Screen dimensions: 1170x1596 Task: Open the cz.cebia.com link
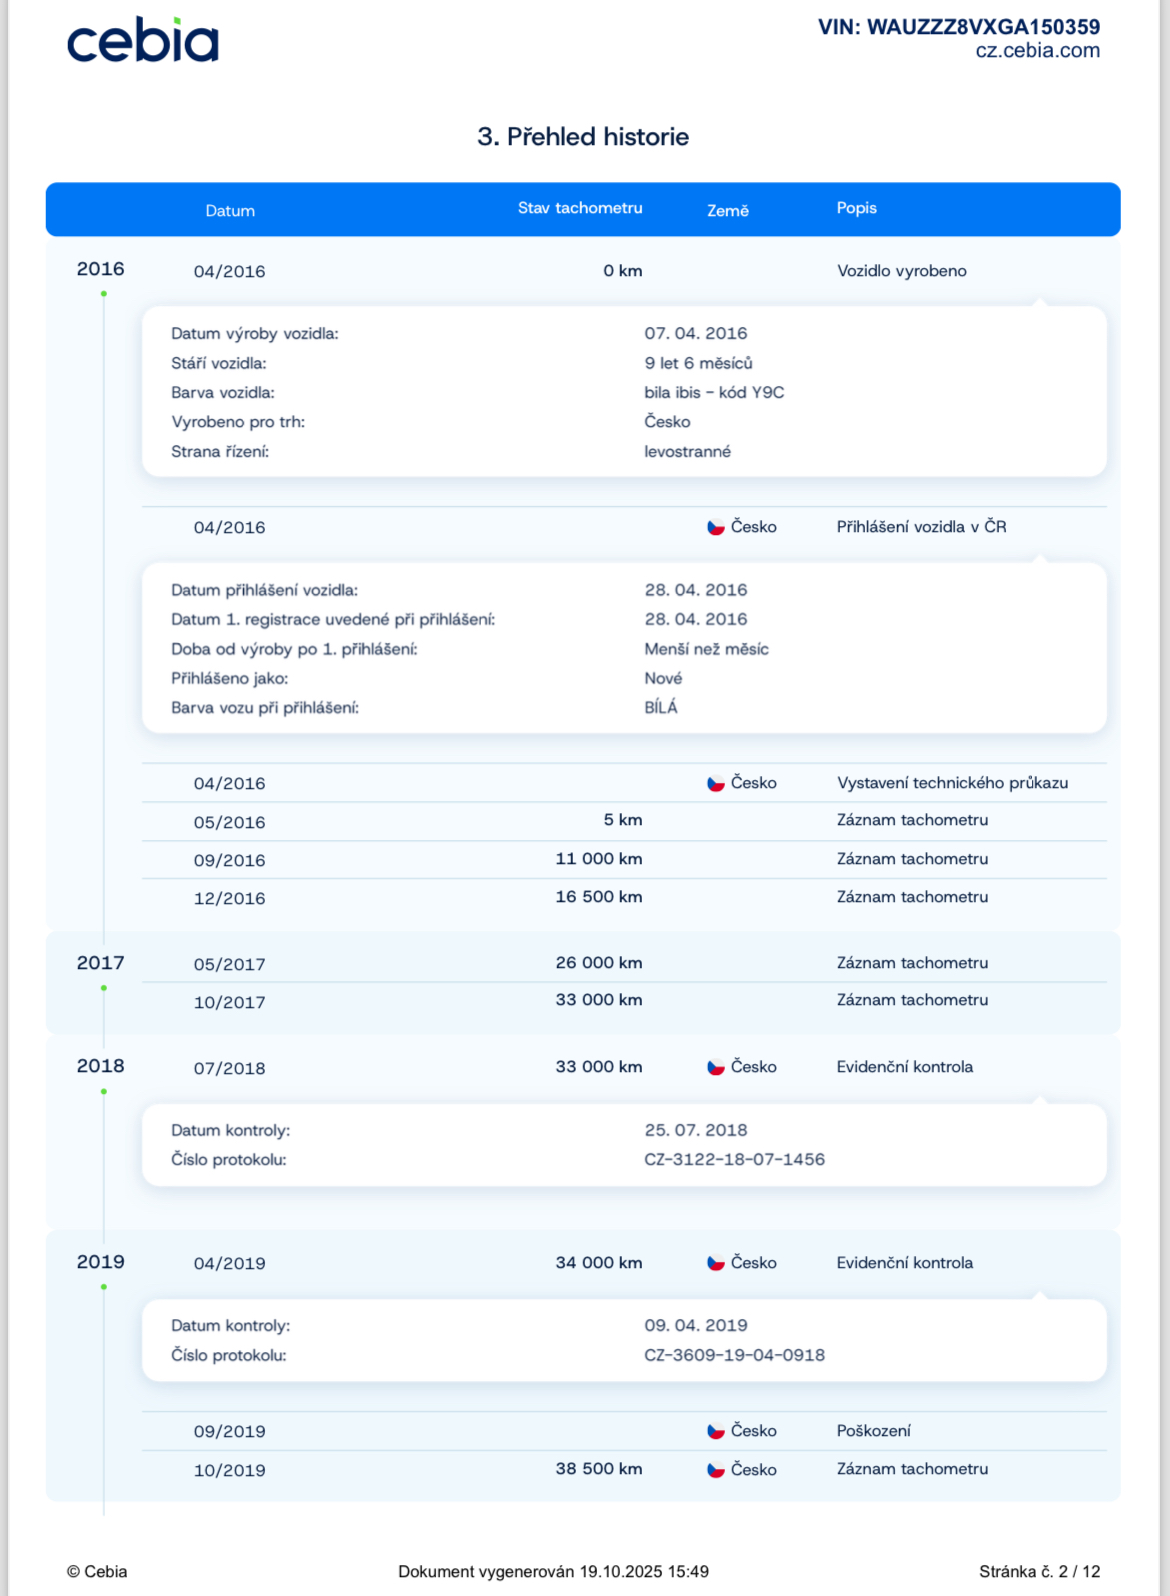pos(1037,51)
